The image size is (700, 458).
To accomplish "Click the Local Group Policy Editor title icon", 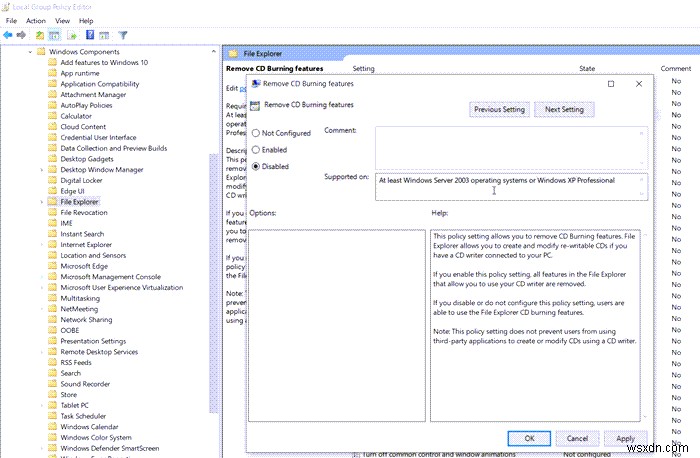I will pyautogui.click(x=6, y=7).
